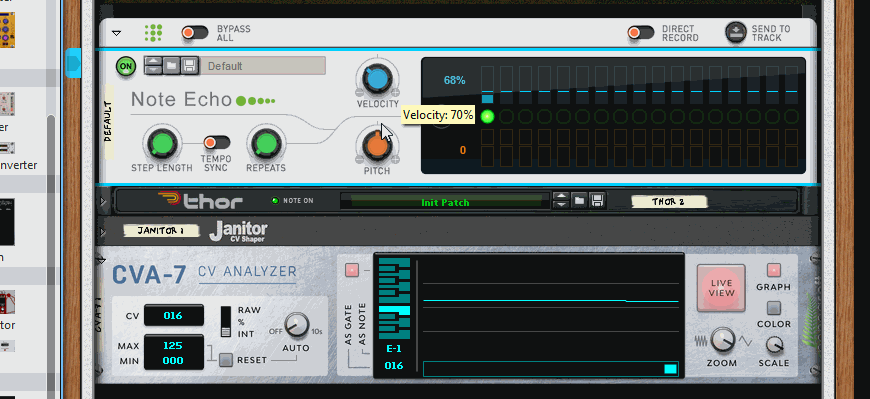870x399 pixels.
Task: Click the Color button on CVA-7
Action: tap(773, 308)
